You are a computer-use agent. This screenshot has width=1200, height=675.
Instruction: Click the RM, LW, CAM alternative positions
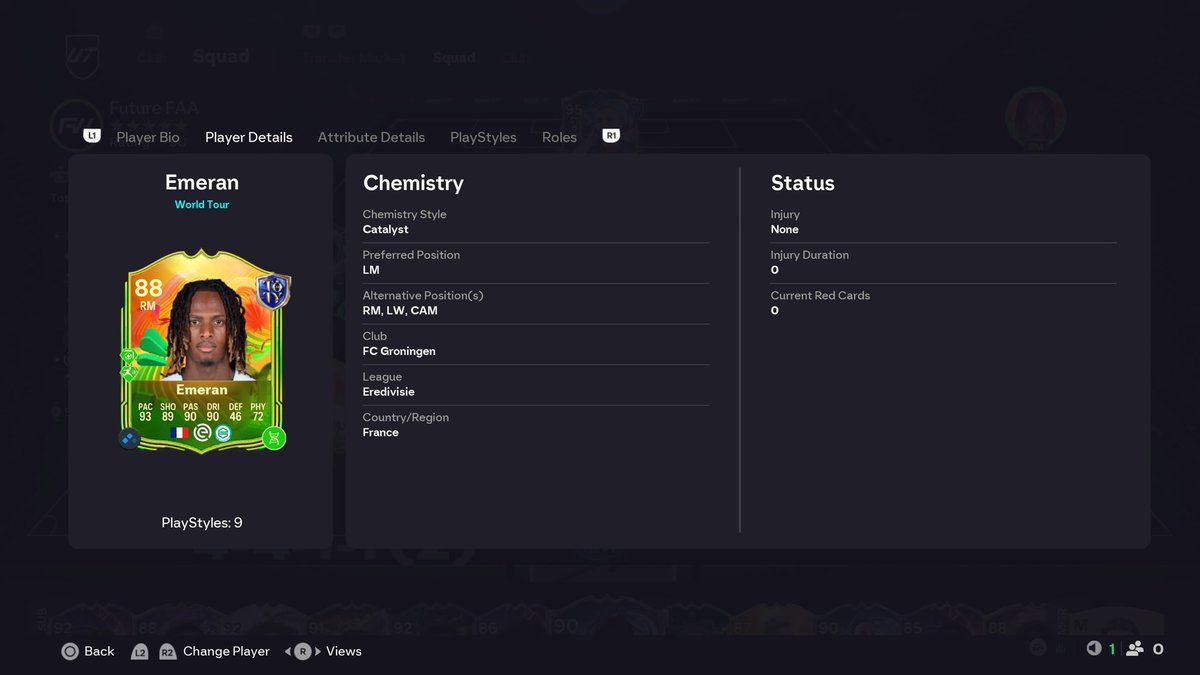pyautogui.click(x=400, y=310)
